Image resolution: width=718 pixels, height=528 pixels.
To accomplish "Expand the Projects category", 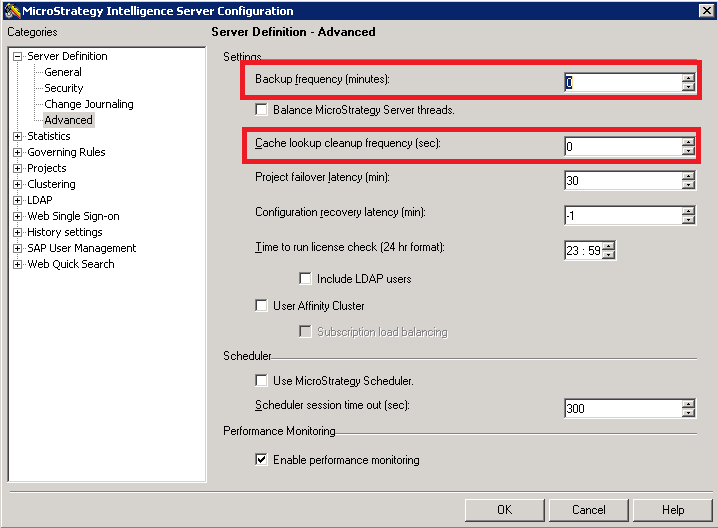I will pos(17,169).
